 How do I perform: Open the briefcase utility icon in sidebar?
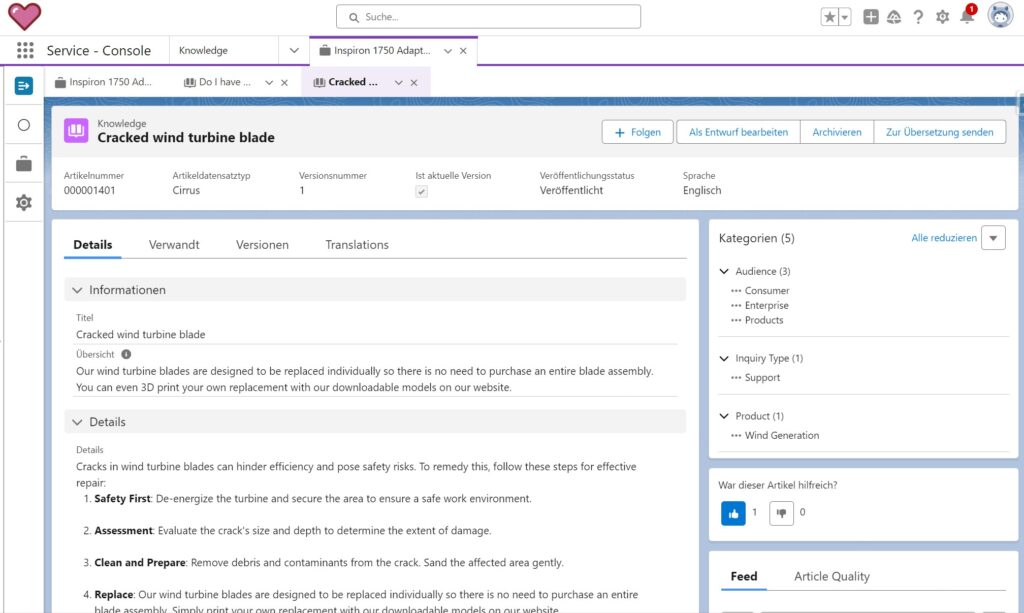pos(24,164)
